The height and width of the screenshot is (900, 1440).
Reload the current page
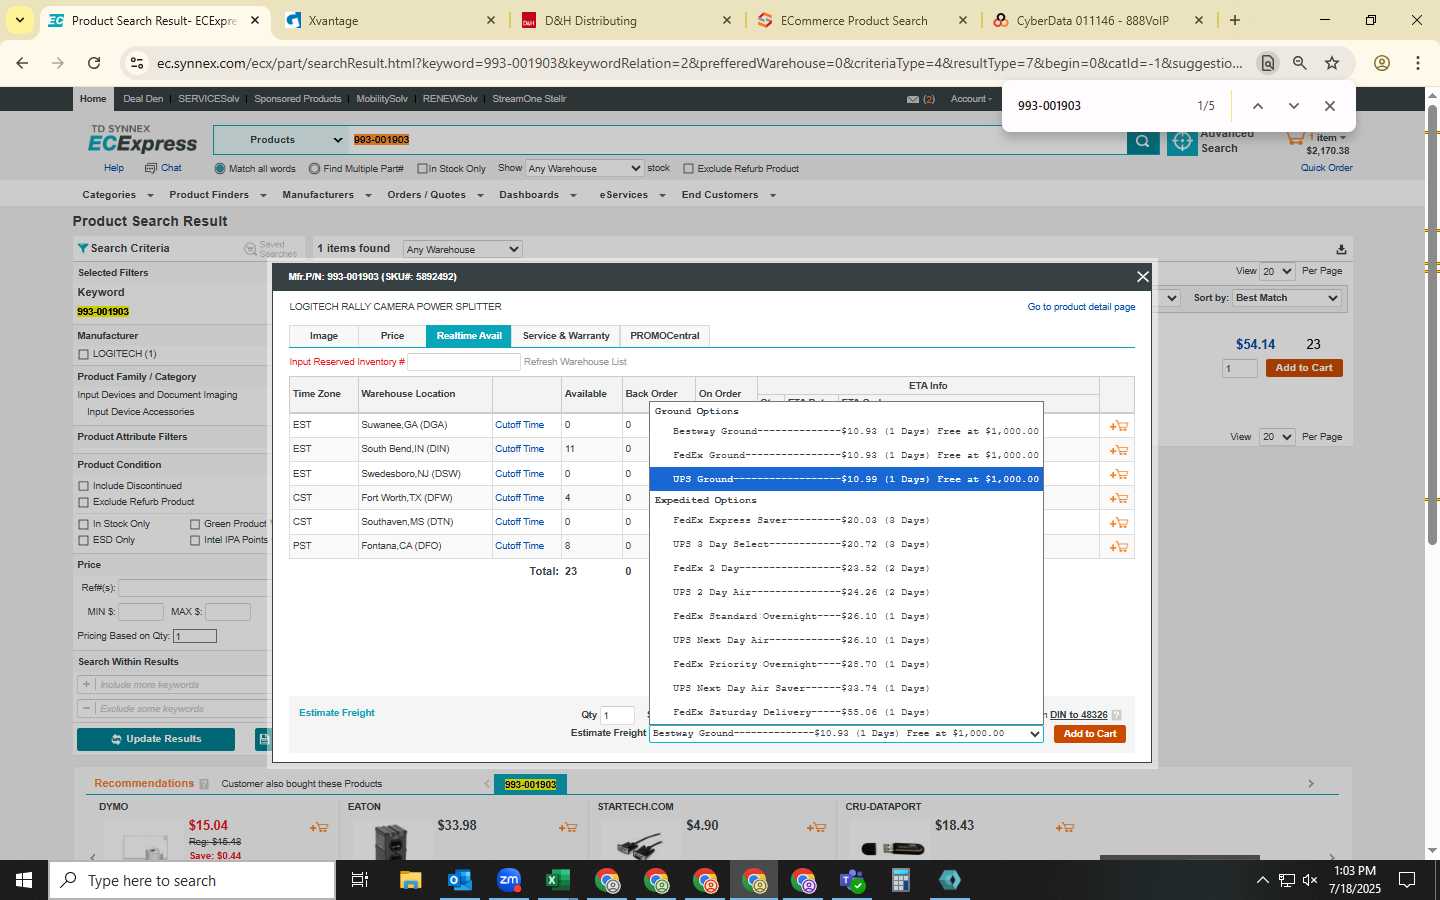pos(94,63)
